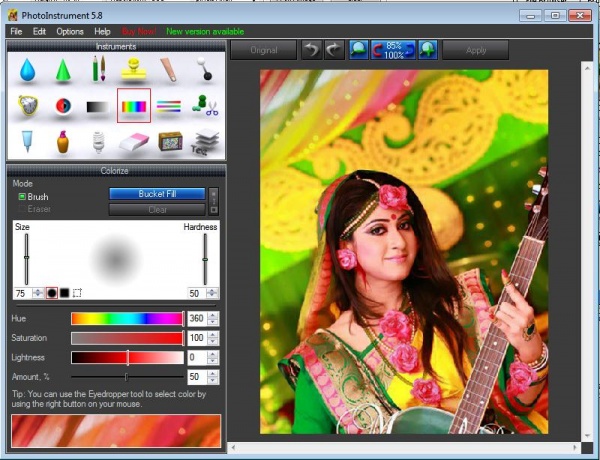
Task: Click the undo arrow button
Action: [x=312, y=50]
